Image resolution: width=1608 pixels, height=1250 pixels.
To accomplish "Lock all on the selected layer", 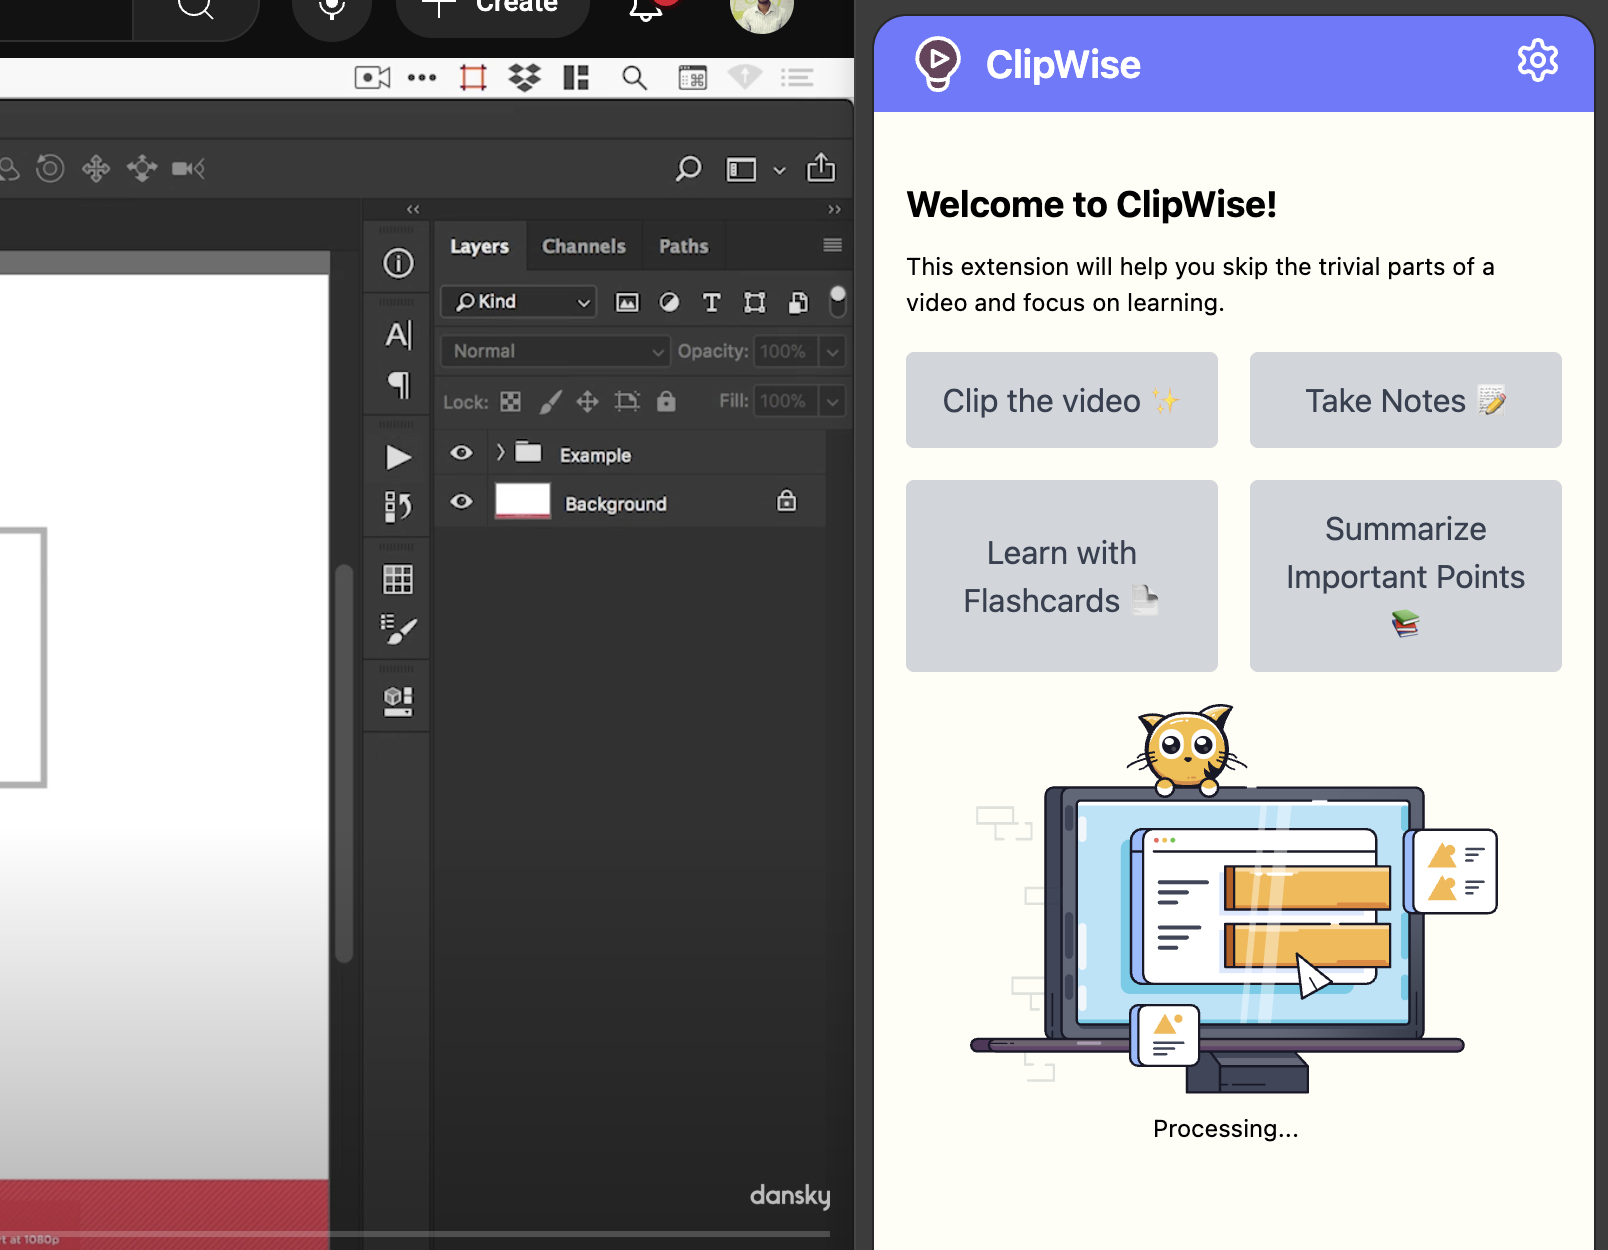I will (x=666, y=401).
